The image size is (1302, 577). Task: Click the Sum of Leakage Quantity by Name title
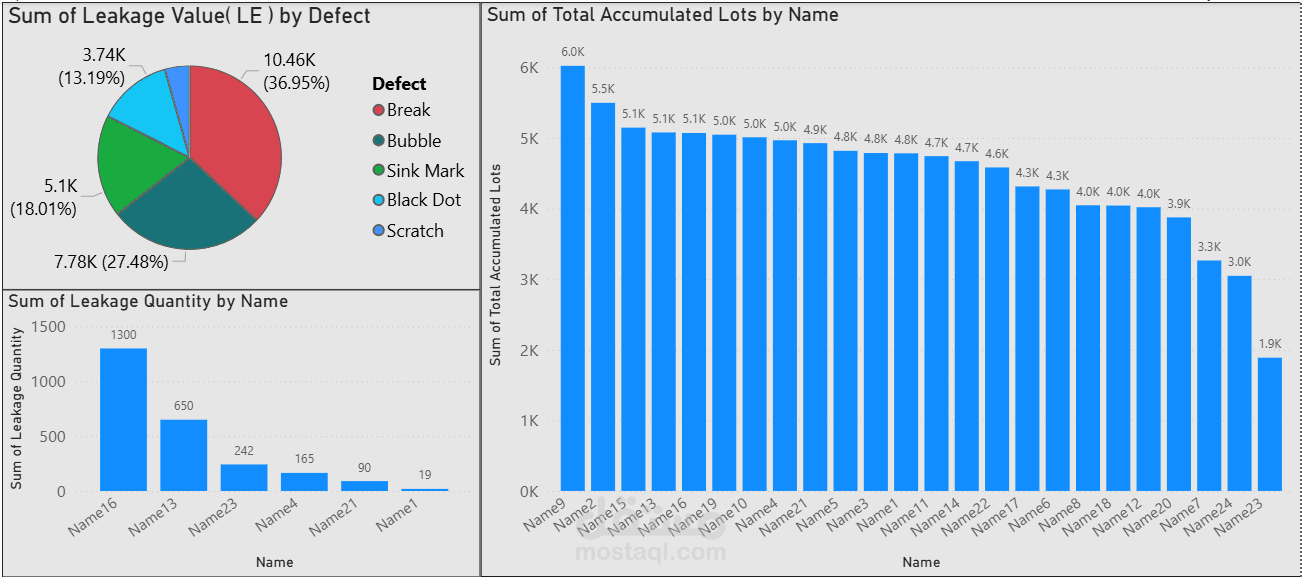[148, 301]
